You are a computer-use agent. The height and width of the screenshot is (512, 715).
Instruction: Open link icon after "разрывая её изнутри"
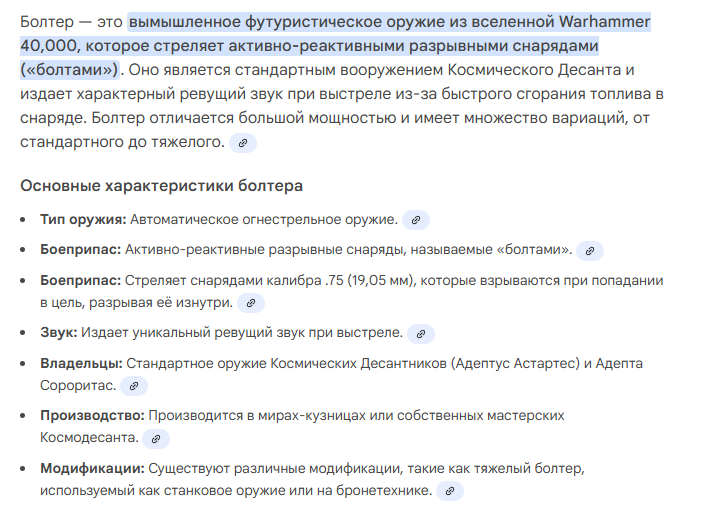tap(251, 302)
